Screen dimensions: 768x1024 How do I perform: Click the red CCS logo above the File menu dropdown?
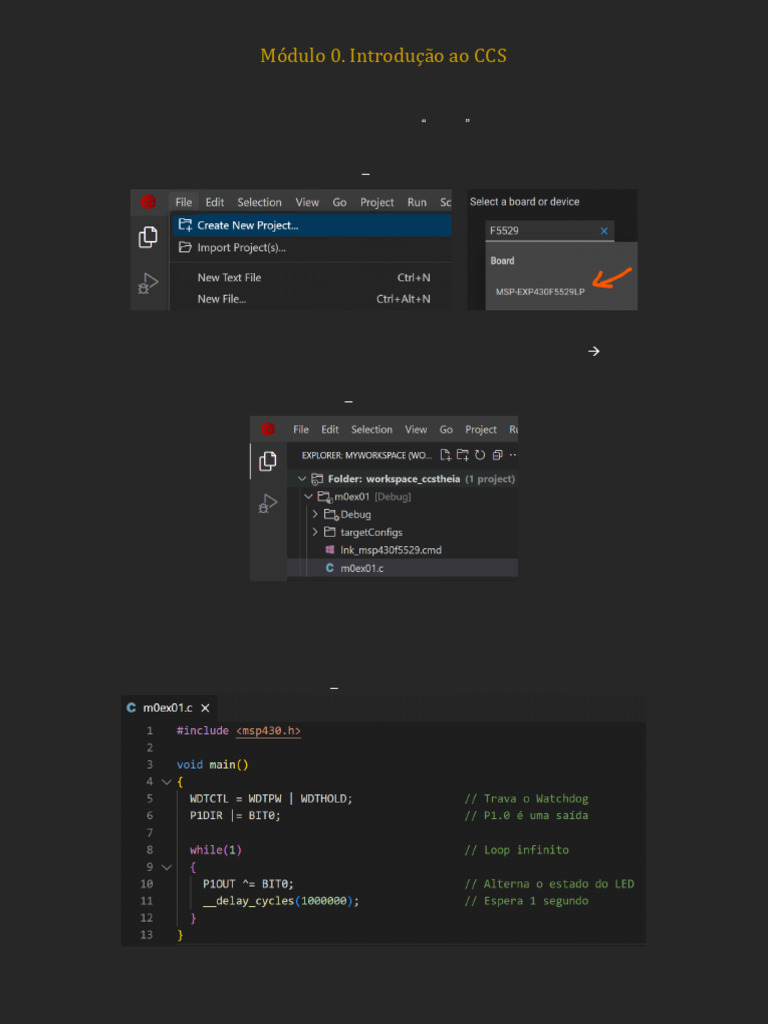[x=148, y=202]
